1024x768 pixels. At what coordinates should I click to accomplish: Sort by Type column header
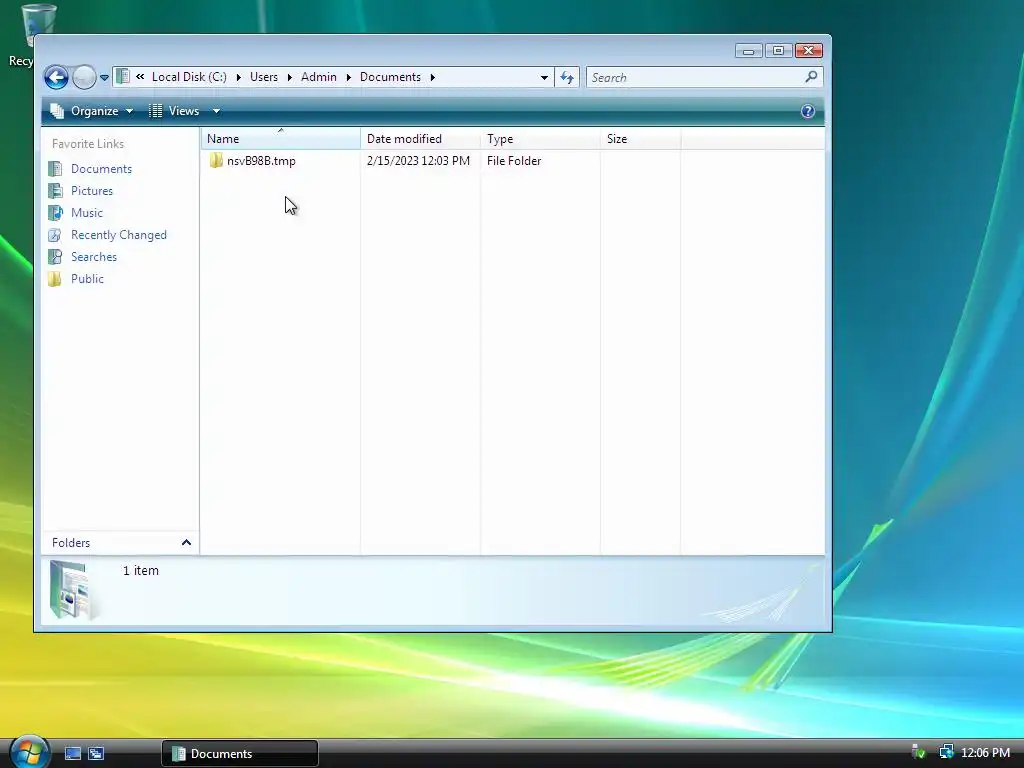(540, 138)
